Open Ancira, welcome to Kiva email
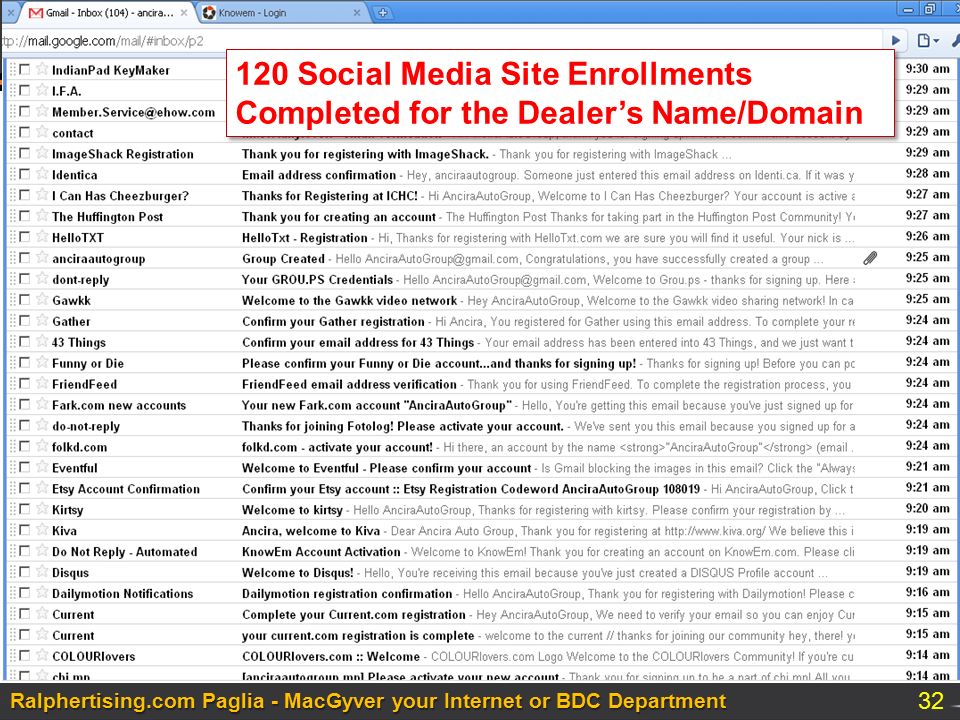This screenshot has height=720, width=960. coord(311,531)
